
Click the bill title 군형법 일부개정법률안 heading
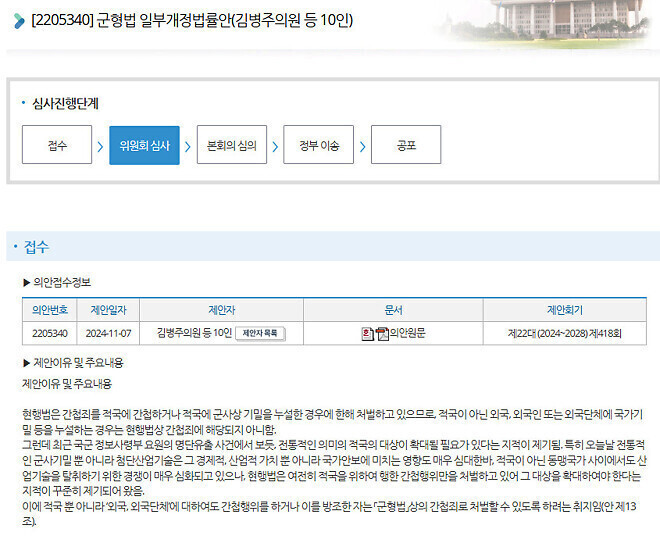point(192,20)
